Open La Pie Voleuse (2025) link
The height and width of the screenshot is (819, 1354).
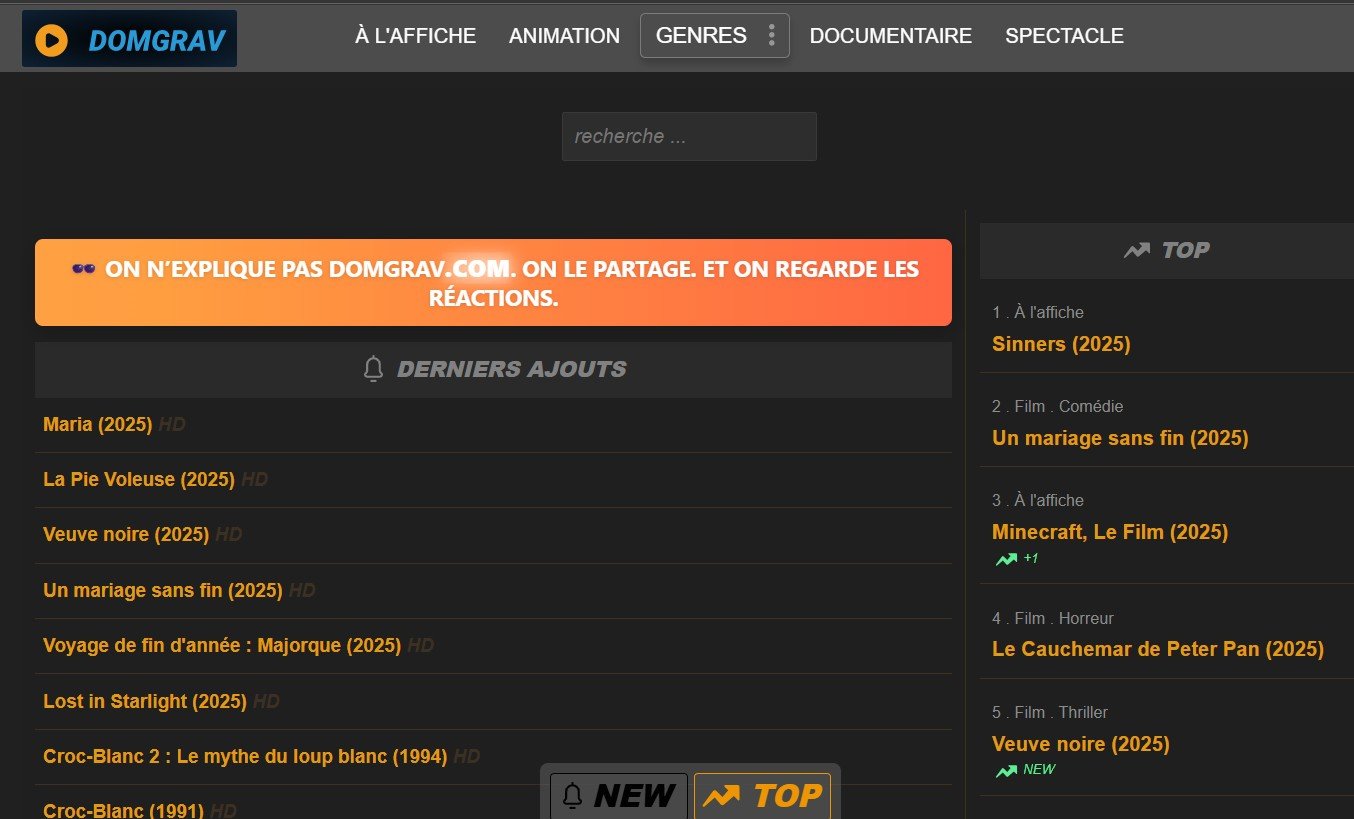[x=138, y=480]
